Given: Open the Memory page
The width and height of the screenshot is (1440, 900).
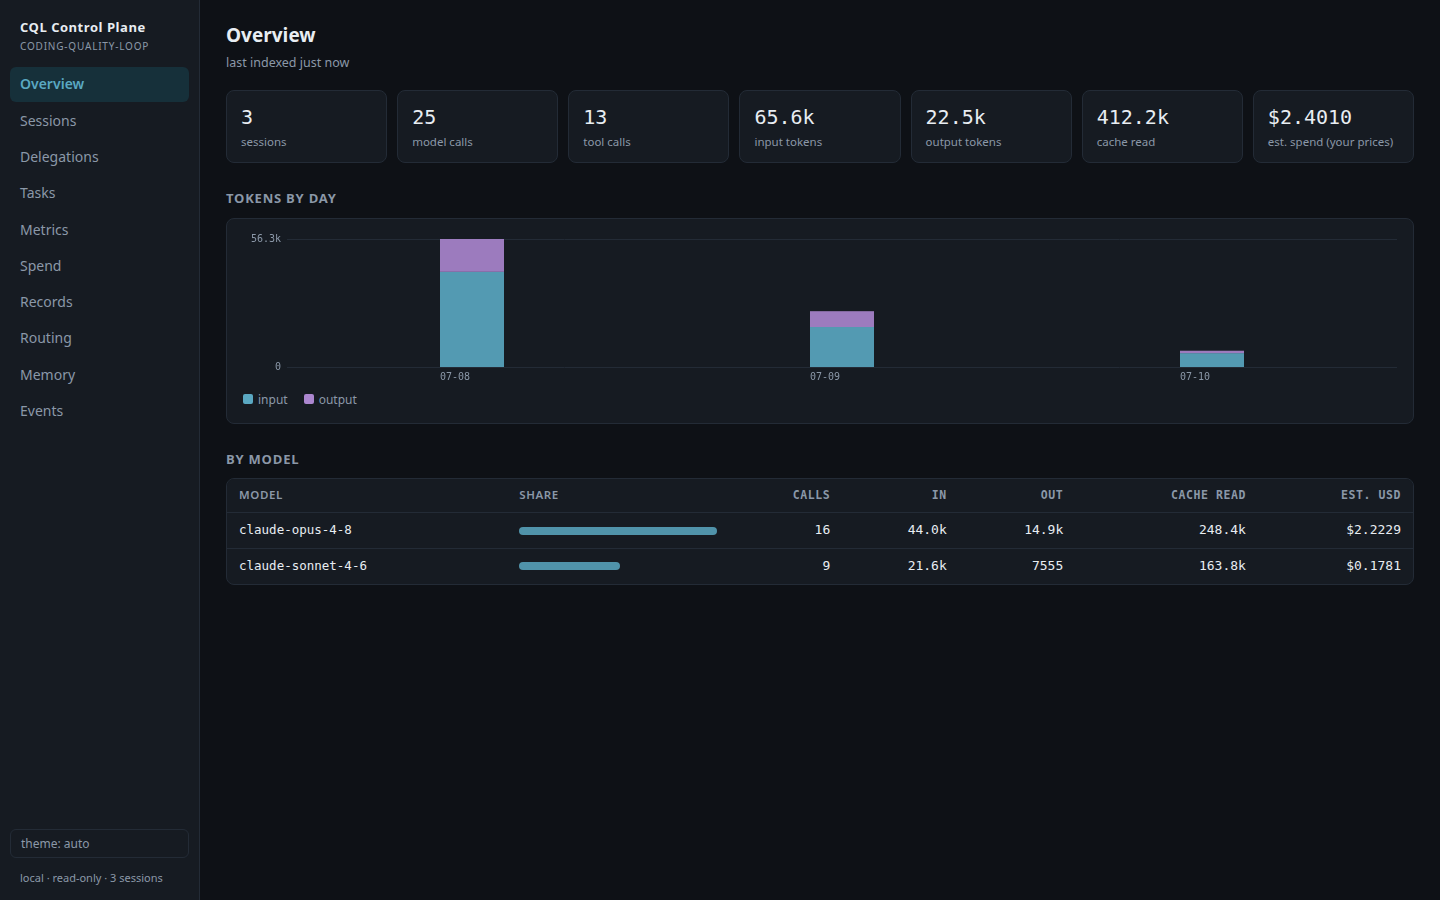Looking at the screenshot, I should coord(99,375).
